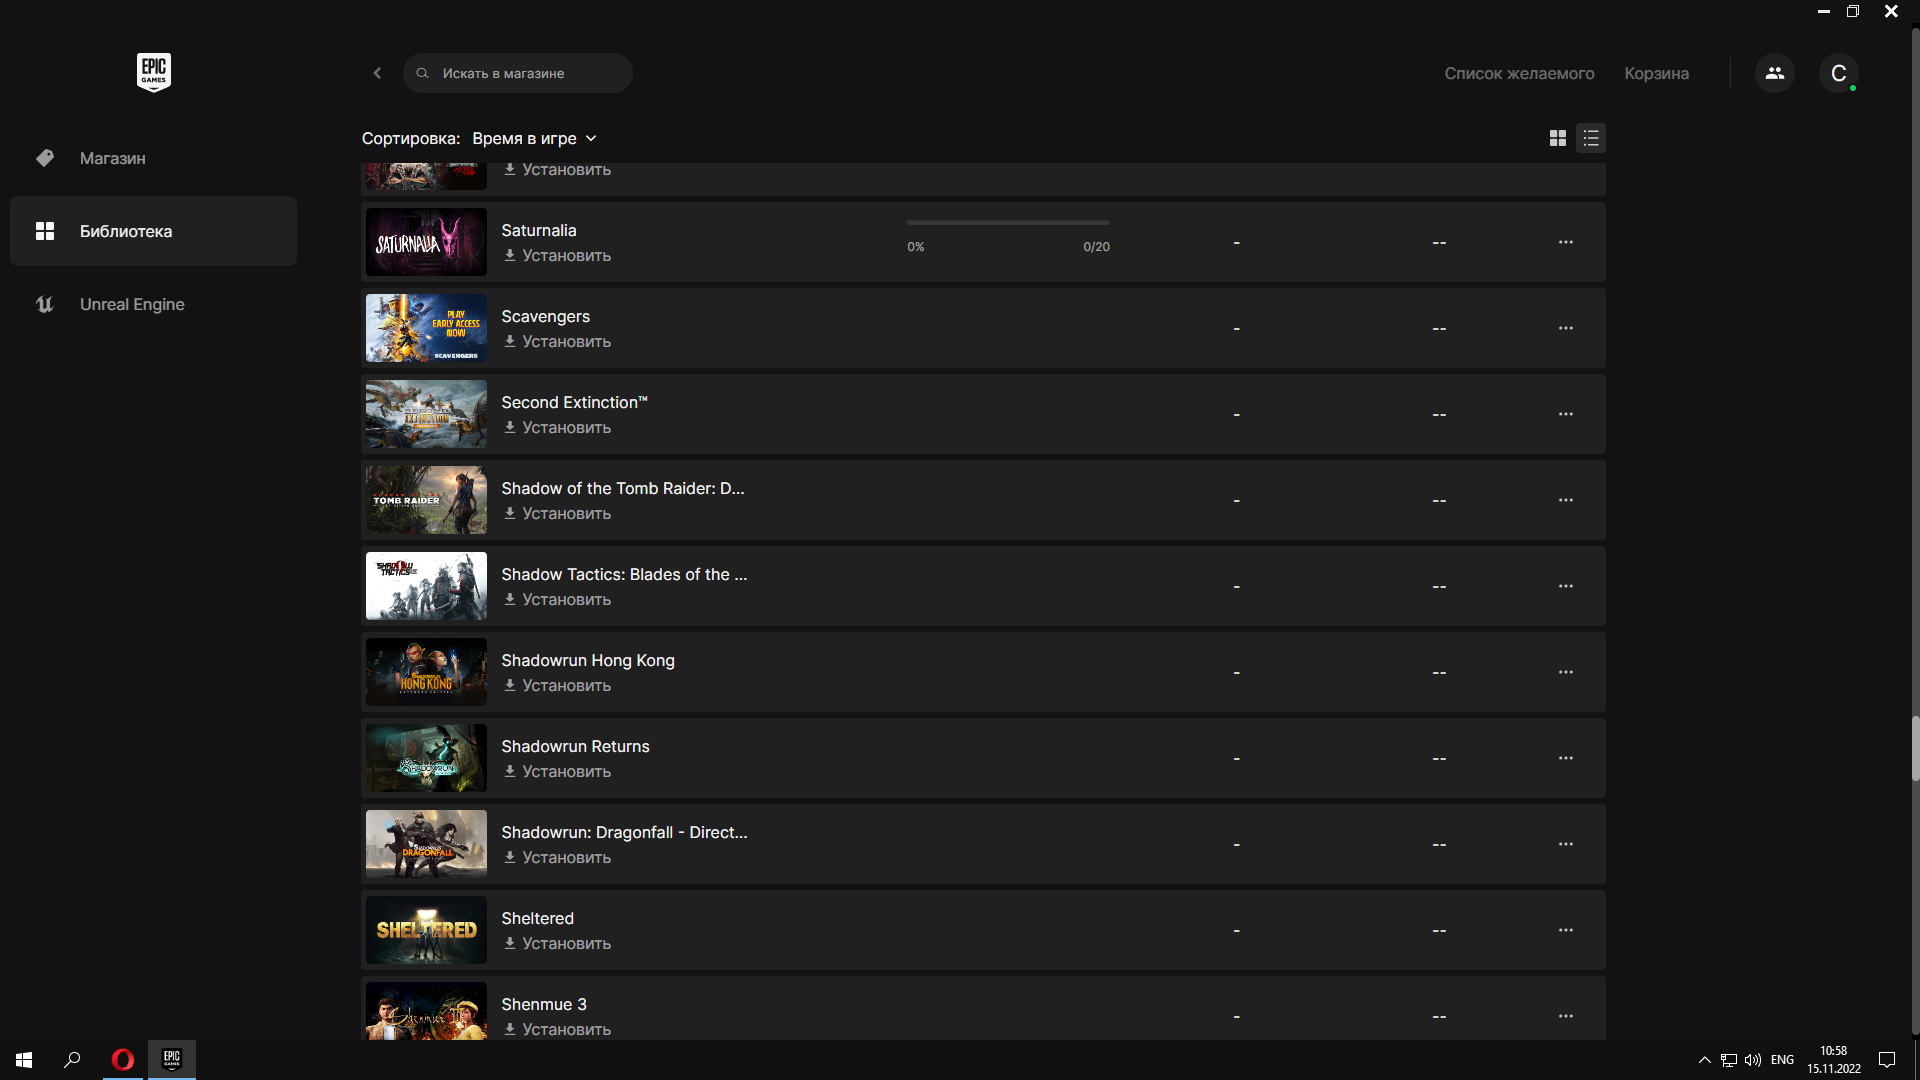Expand the Время в игре sort dropdown
This screenshot has width=1920, height=1080.
click(x=534, y=138)
